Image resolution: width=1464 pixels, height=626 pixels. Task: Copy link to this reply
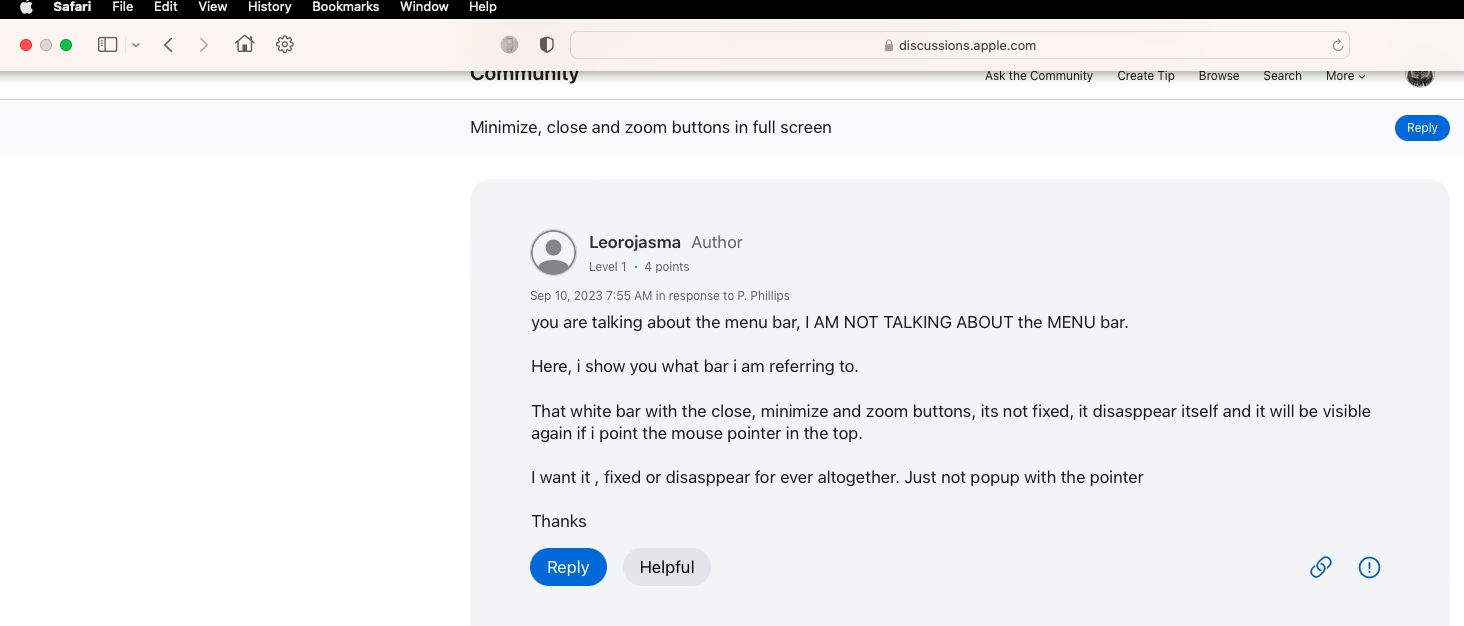coord(1321,567)
